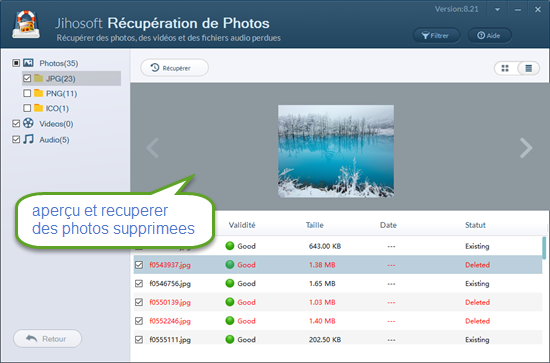Click green validity dot of f0550139.jpg
The width and height of the screenshot is (550, 363).
230,302
